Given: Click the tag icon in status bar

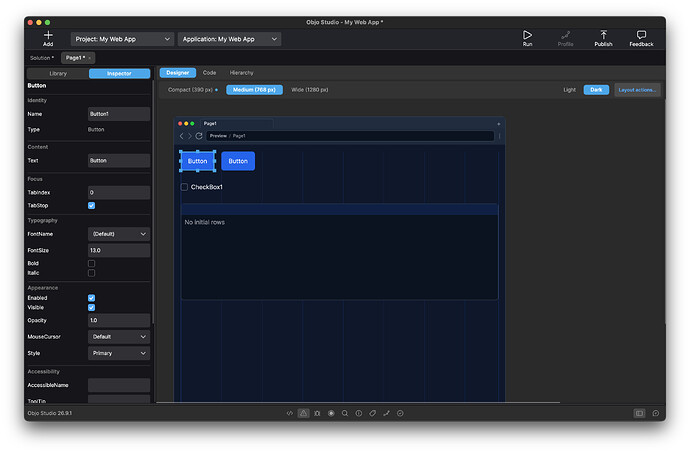Looking at the screenshot, I should coord(373,413).
